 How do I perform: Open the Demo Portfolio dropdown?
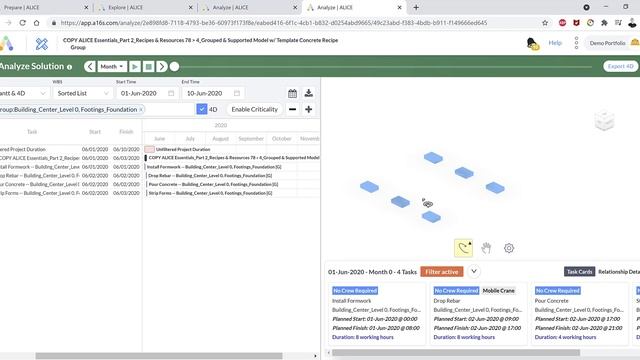tap(612, 43)
